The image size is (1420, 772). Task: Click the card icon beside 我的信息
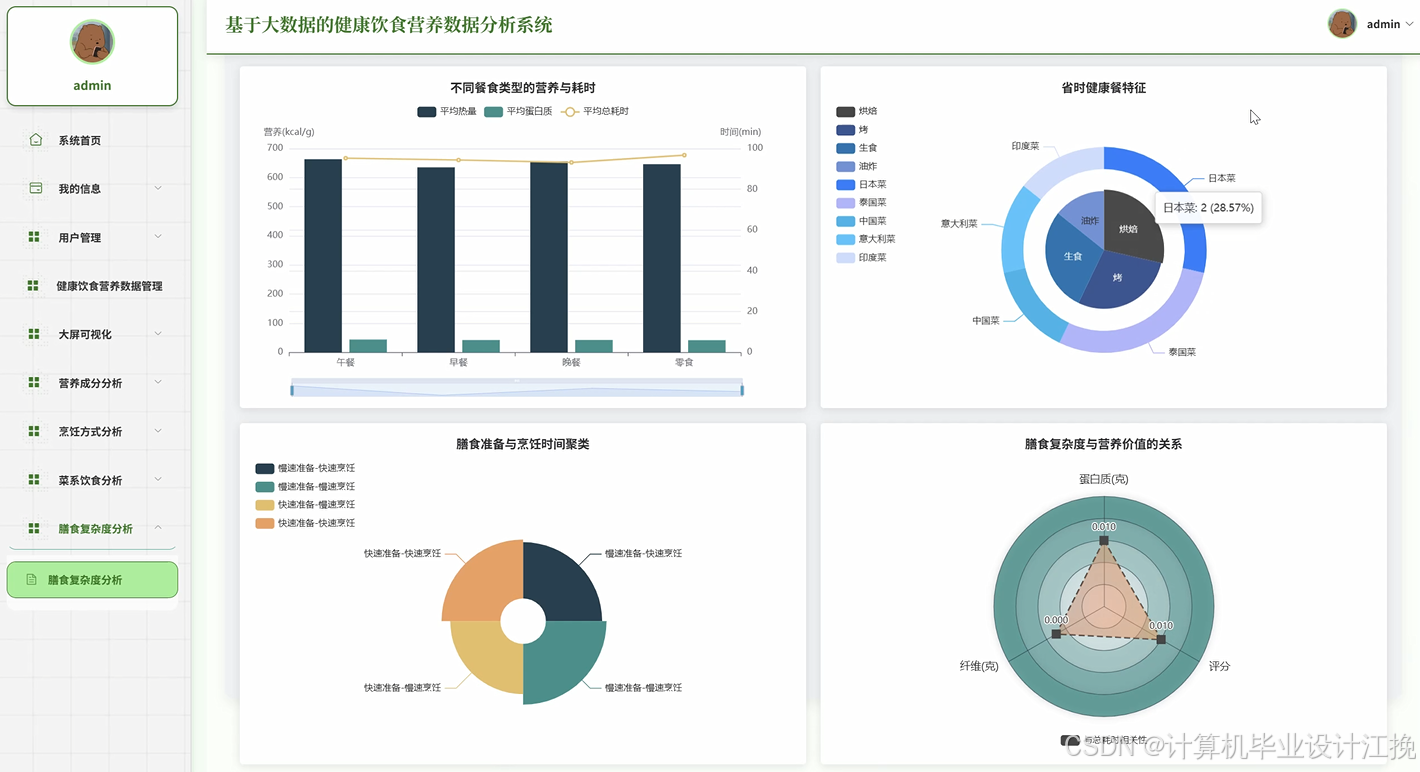point(36,188)
